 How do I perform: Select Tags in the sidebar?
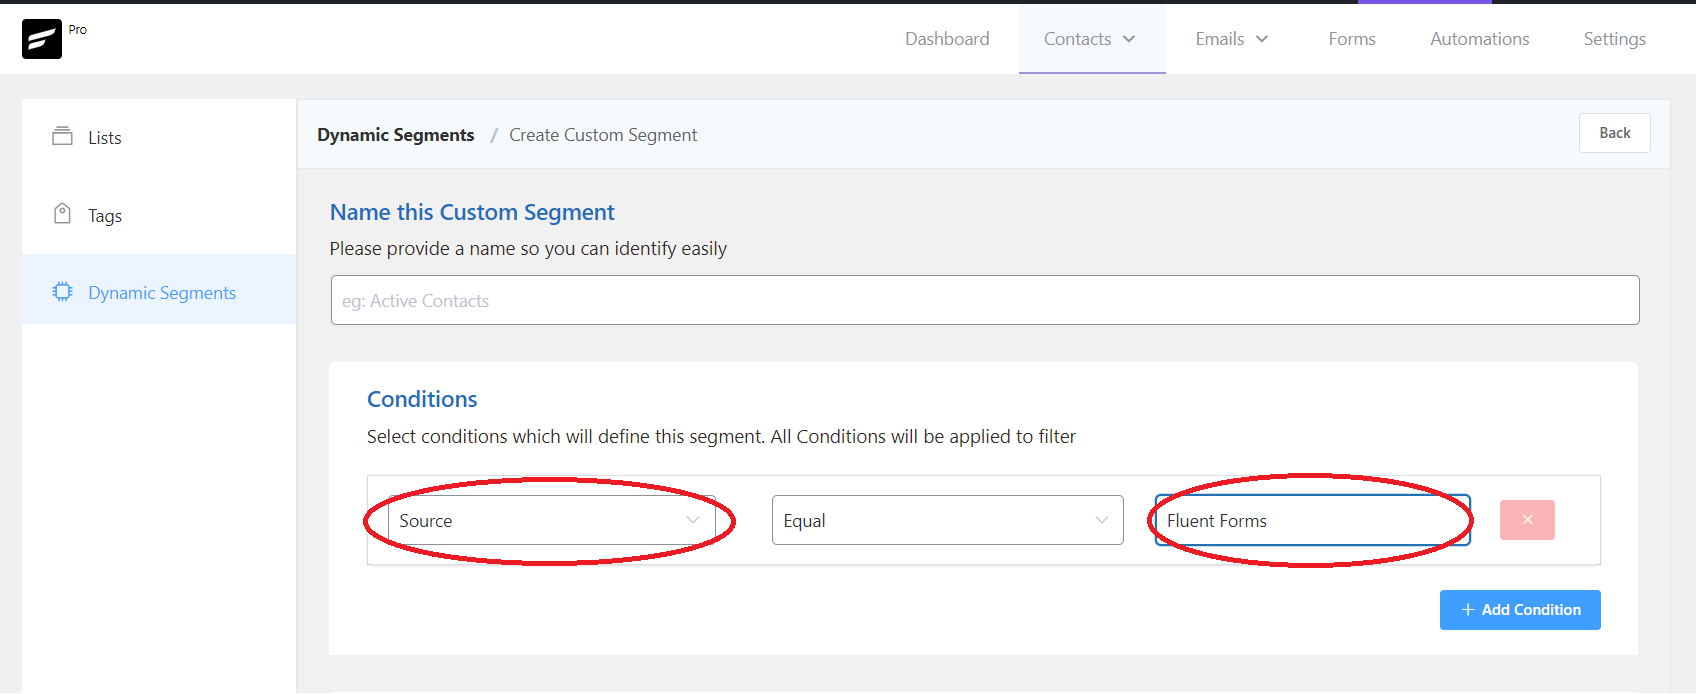(x=105, y=216)
